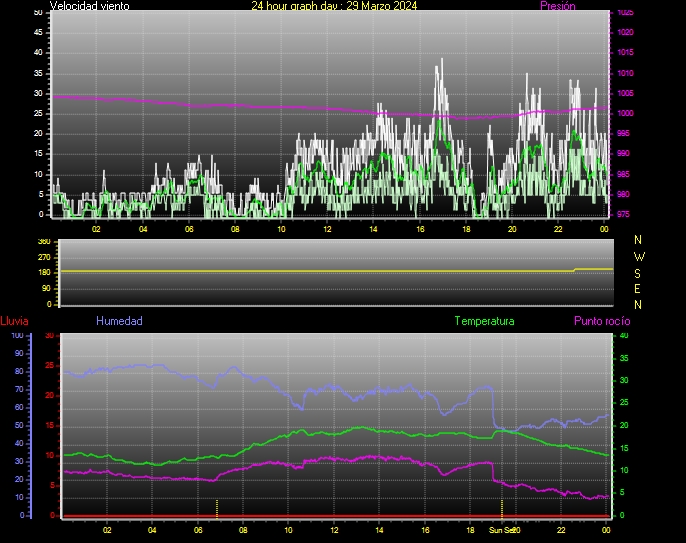
Task: Click the yellow sunrise marker near 07 hours
Action: coord(217,509)
